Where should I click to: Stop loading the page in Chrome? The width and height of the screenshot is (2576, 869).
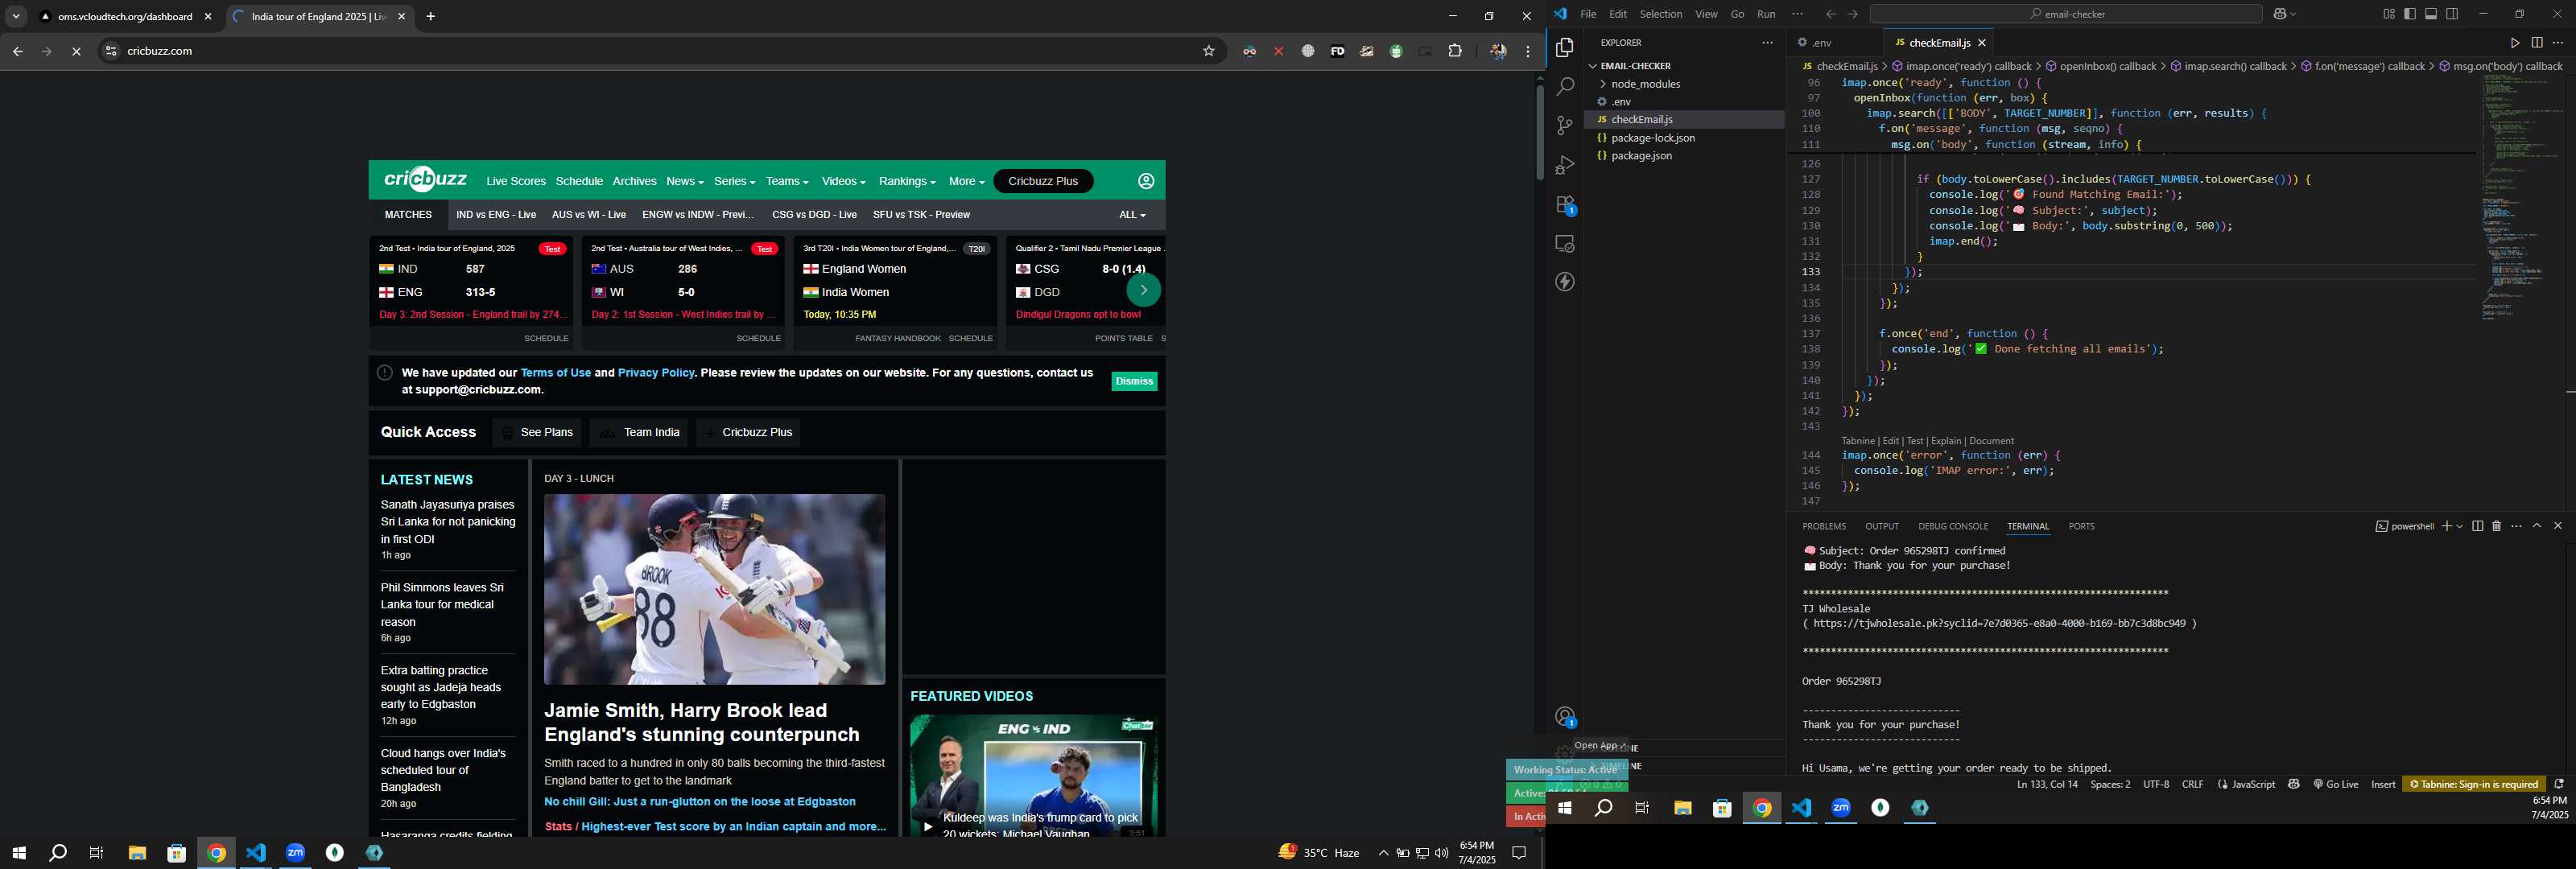[x=76, y=51]
